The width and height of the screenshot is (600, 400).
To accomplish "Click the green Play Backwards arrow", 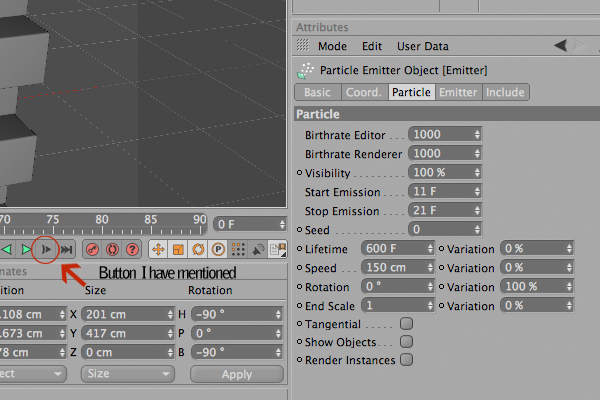I will 7,250.
